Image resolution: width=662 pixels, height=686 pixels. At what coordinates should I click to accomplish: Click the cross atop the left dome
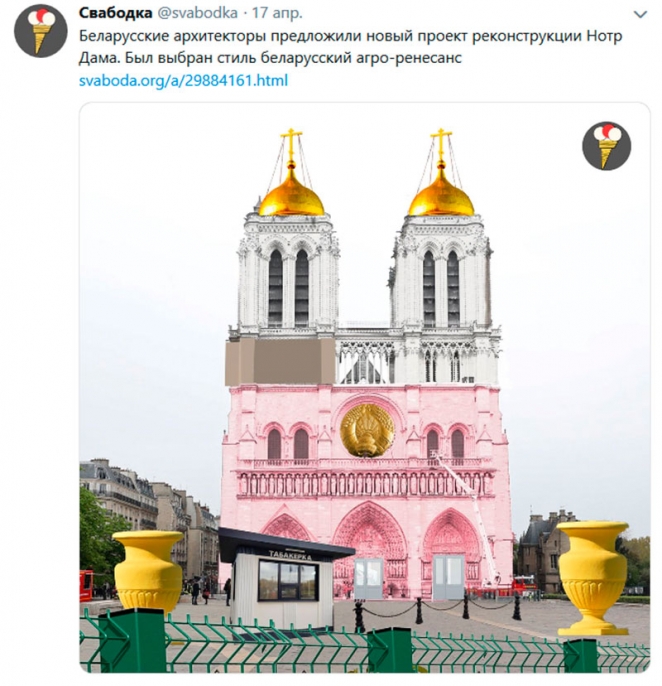[x=291, y=143]
